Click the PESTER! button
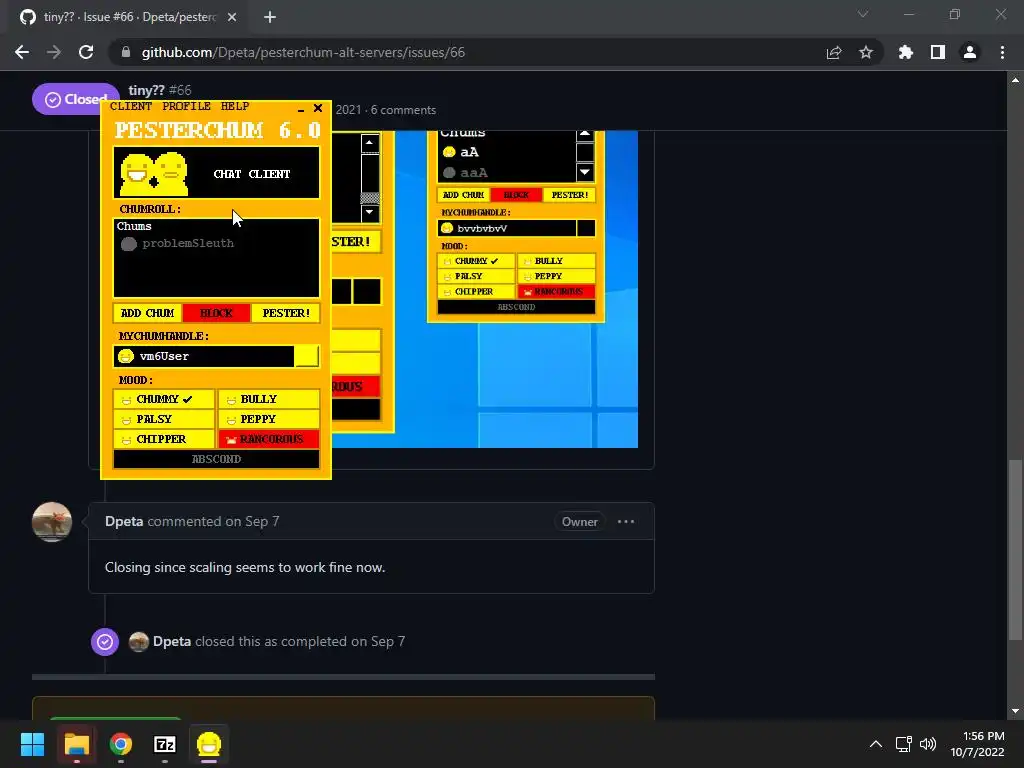Screen dimensions: 1024x768 click(x=286, y=313)
